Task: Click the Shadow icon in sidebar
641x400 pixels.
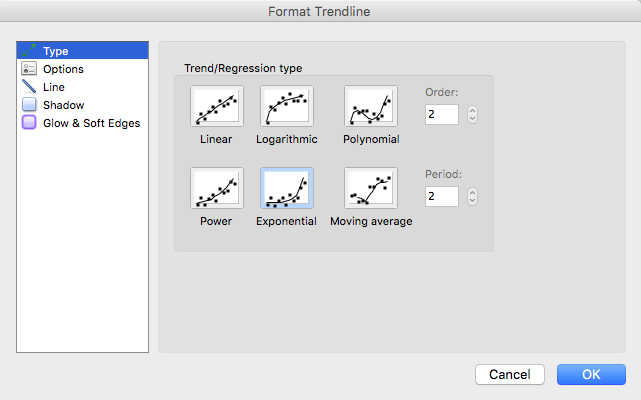Action: click(x=29, y=105)
